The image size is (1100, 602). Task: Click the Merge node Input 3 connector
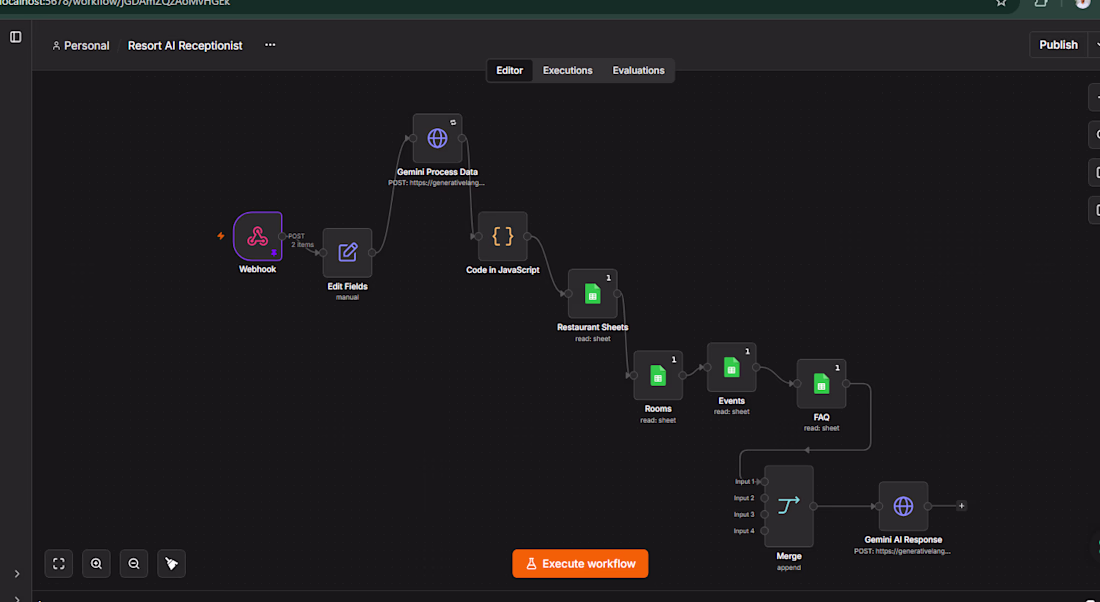tap(765, 514)
